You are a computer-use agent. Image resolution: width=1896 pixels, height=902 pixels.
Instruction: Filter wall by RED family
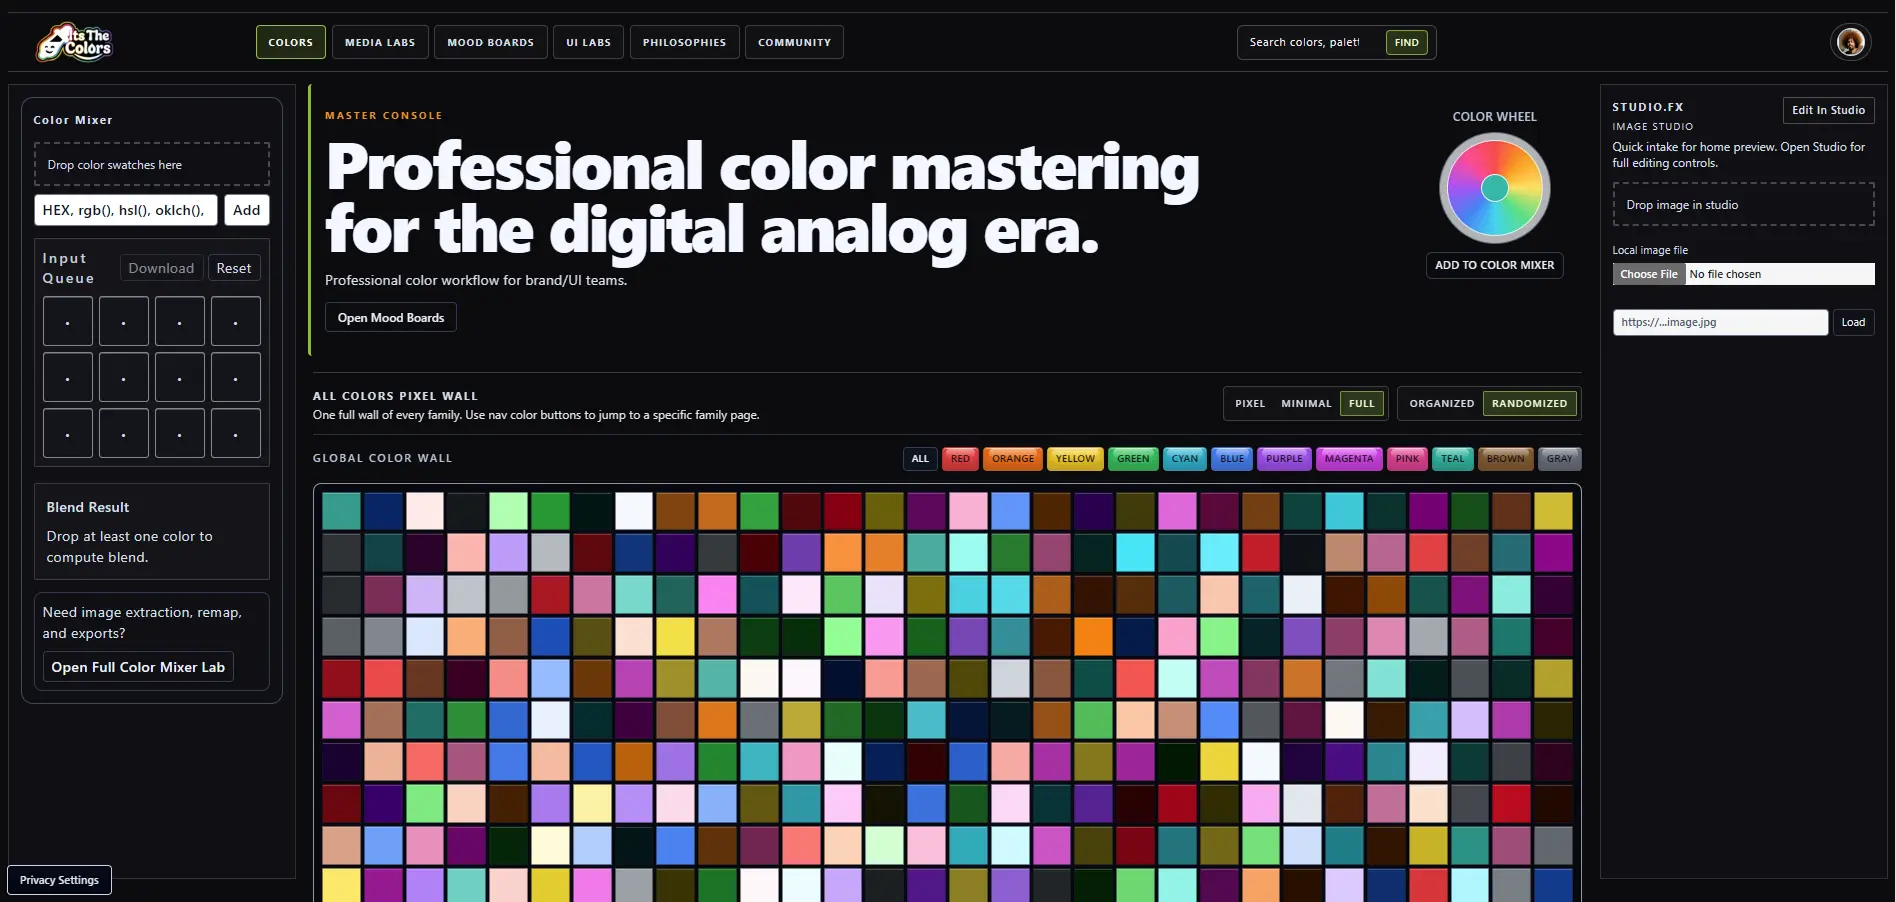coord(960,459)
